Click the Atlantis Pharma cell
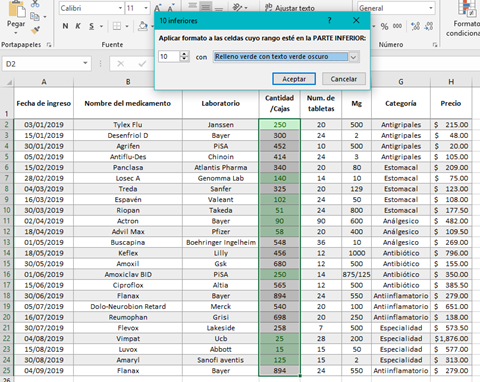 [221, 168]
